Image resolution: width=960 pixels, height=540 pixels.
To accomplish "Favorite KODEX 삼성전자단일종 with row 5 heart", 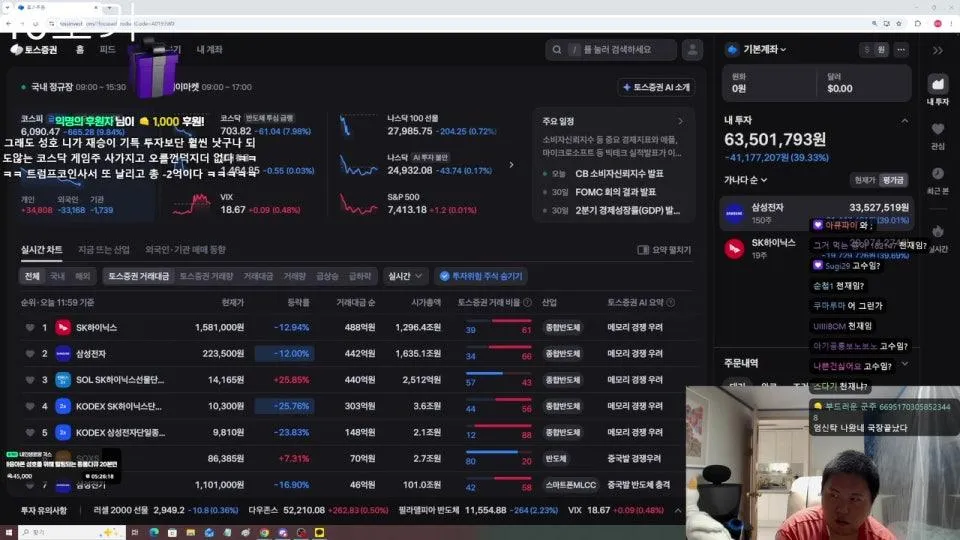I will click(29, 432).
